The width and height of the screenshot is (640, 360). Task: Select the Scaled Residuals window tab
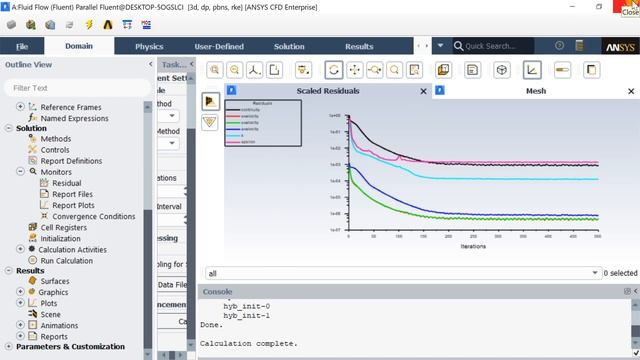point(328,91)
